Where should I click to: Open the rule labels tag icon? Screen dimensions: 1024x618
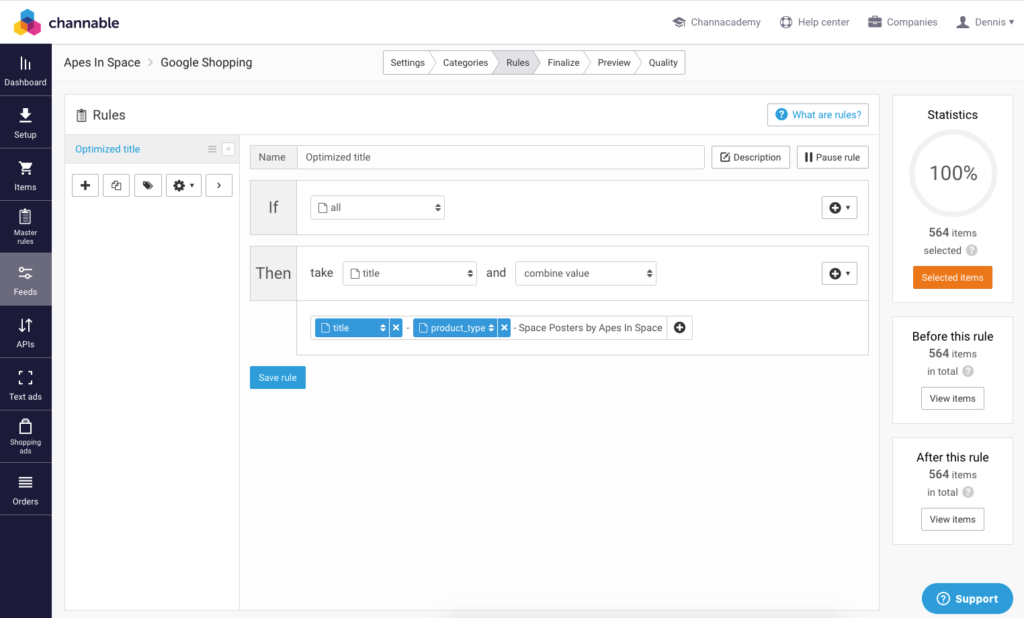tap(148, 185)
